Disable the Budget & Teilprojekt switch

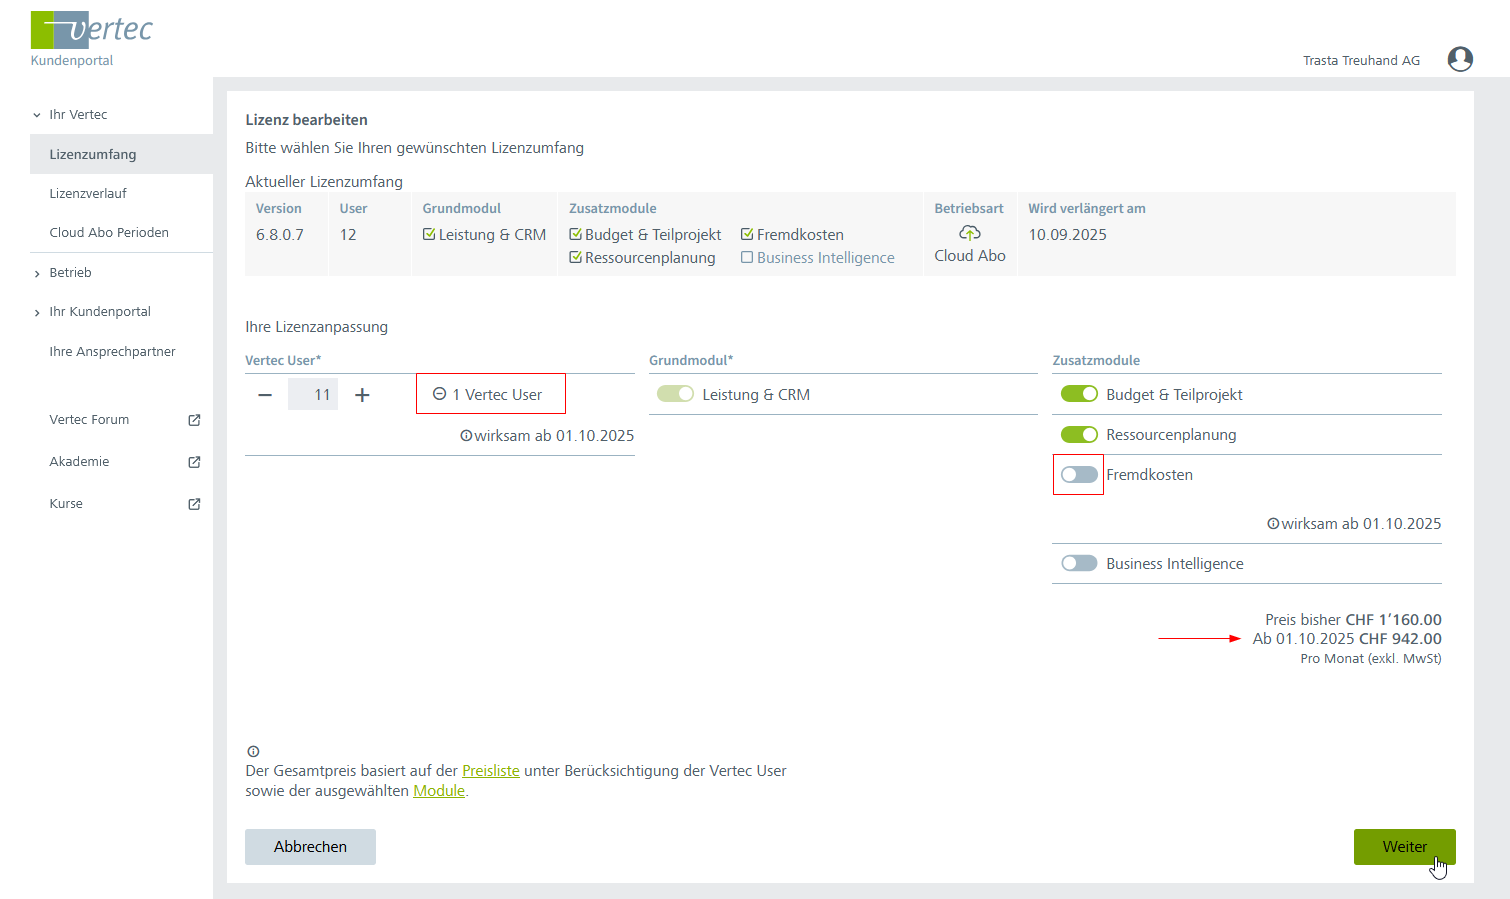[x=1079, y=394]
